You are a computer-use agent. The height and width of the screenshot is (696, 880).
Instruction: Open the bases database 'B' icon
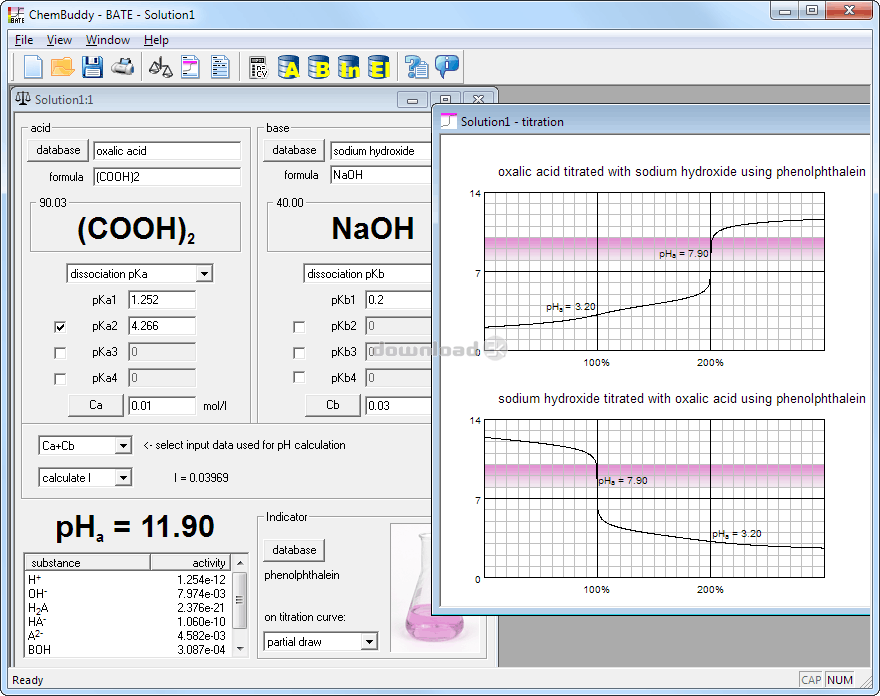pos(319,67)
